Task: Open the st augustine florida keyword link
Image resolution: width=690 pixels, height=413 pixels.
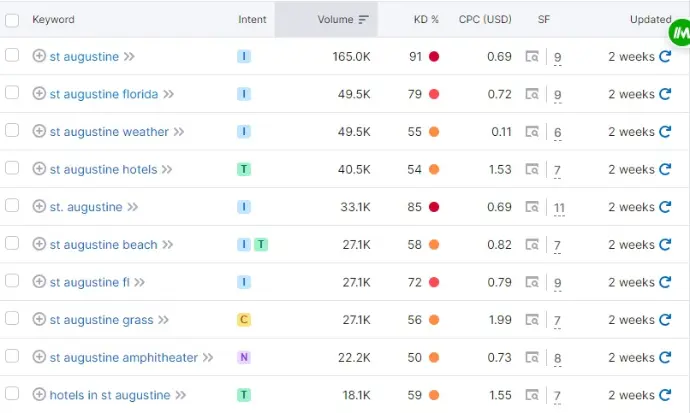Action: 103,95
